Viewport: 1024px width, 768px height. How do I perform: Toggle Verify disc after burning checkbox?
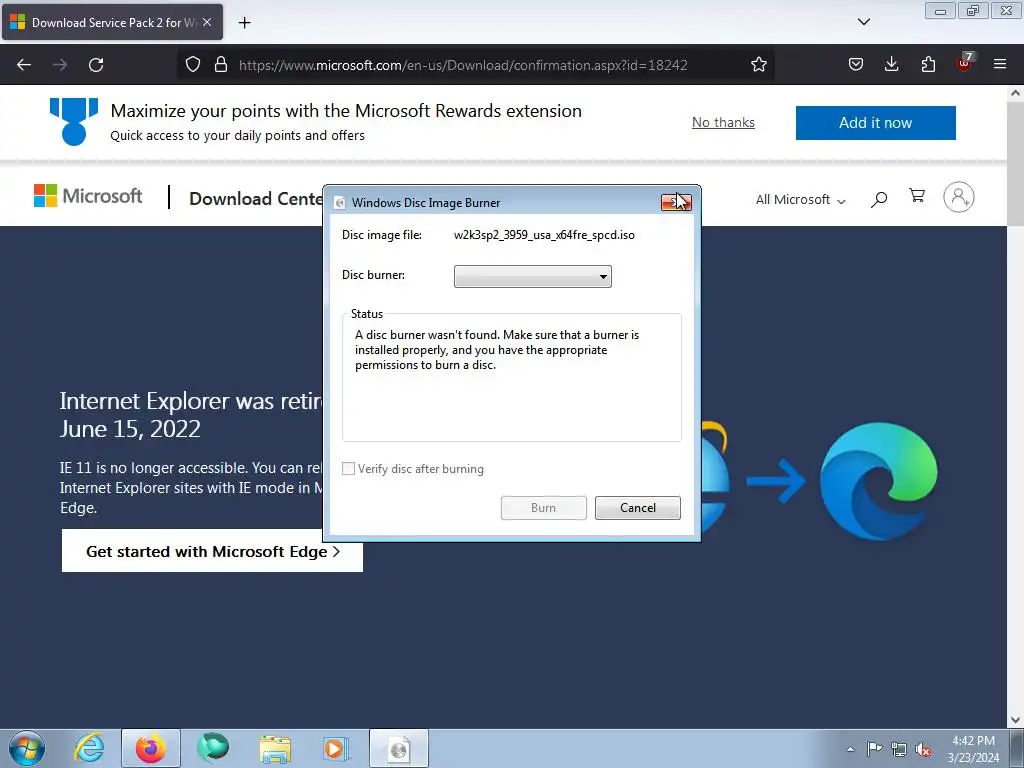pos(349,469)
